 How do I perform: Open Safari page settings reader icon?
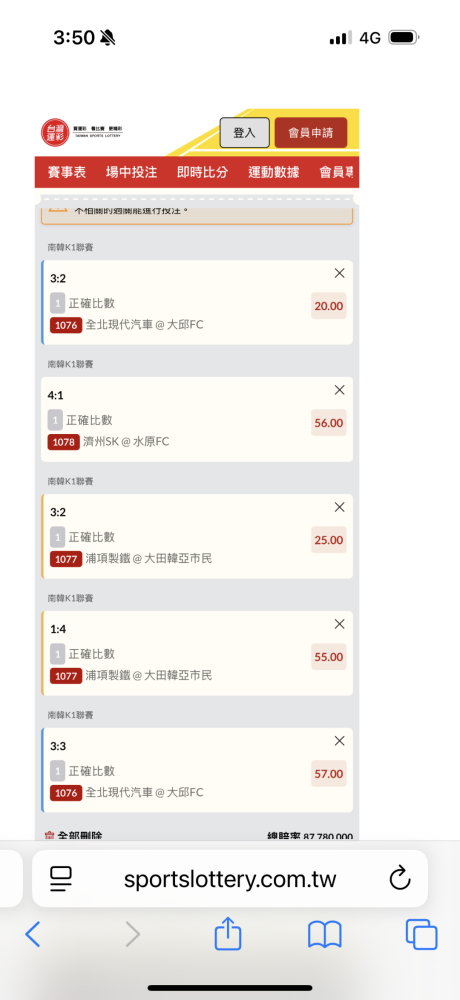point(61,879)
